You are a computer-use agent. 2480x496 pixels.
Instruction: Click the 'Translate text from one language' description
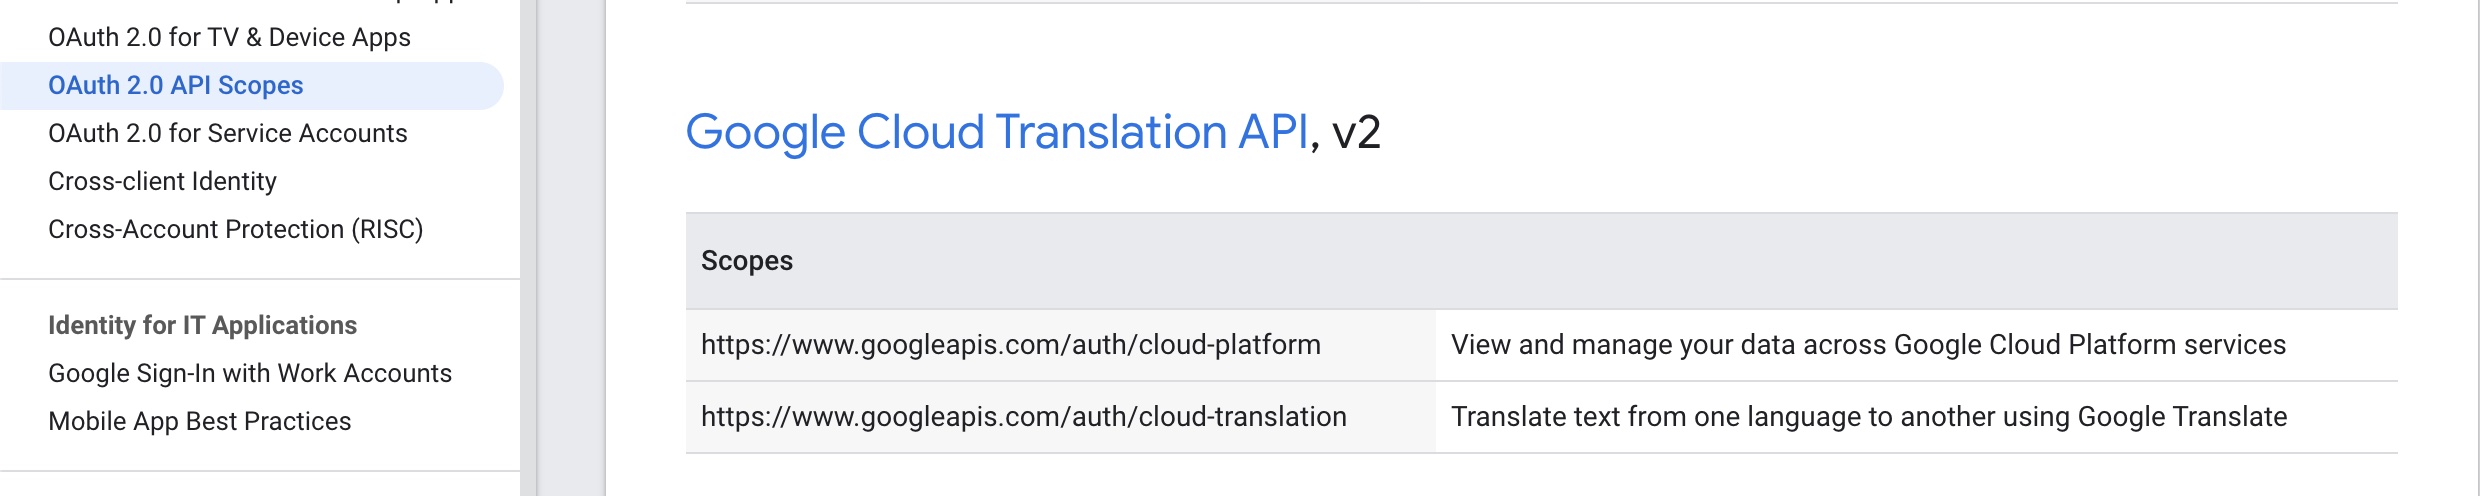pyautogui.click(x=1868, y=417)
